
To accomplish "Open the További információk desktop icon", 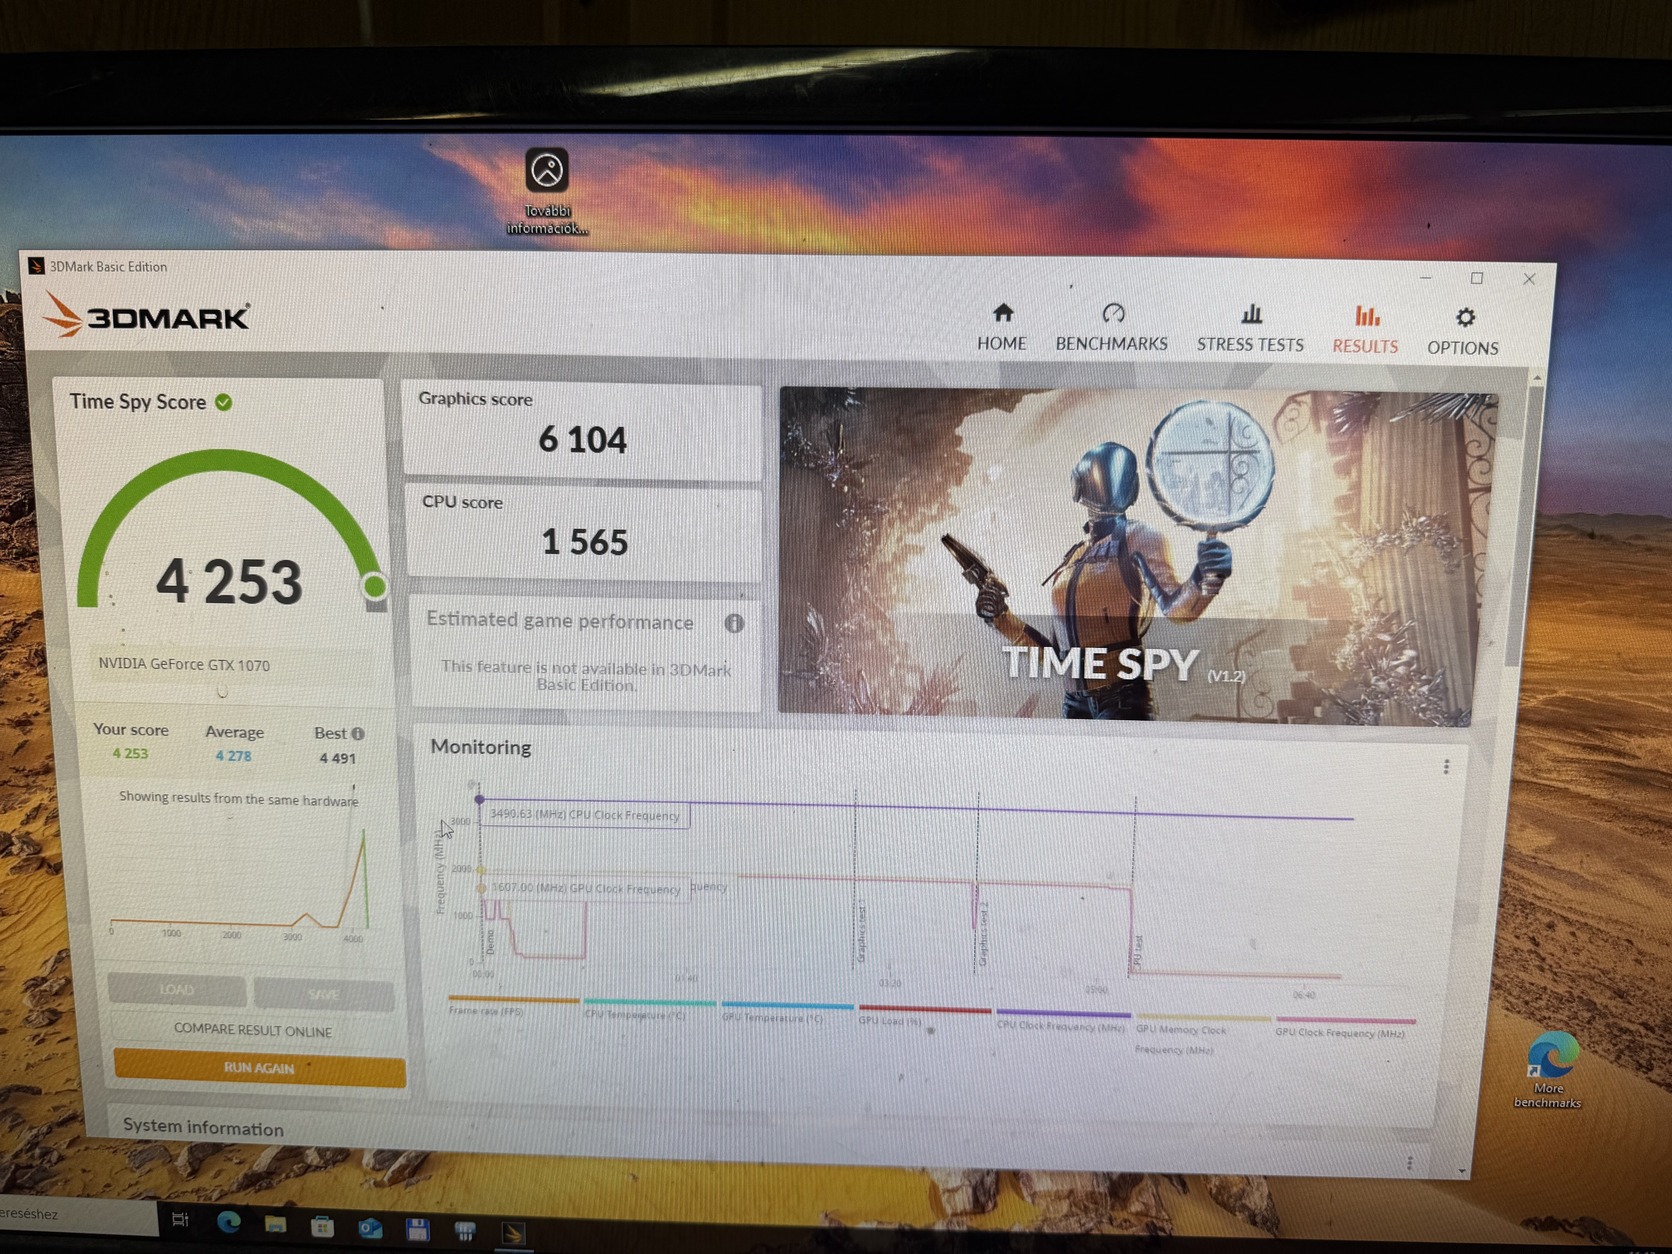I will tap(547, 192).
